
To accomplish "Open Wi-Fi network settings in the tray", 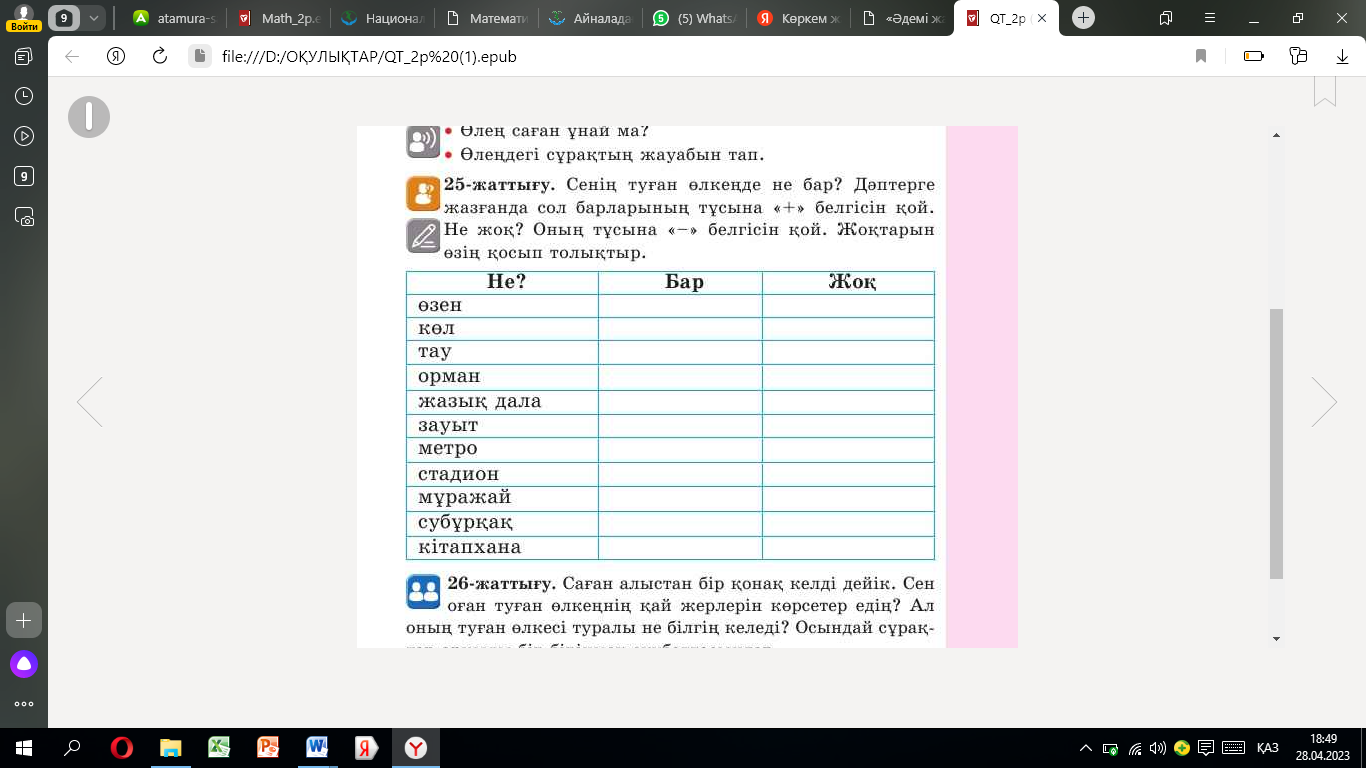I will point(1135,748).
